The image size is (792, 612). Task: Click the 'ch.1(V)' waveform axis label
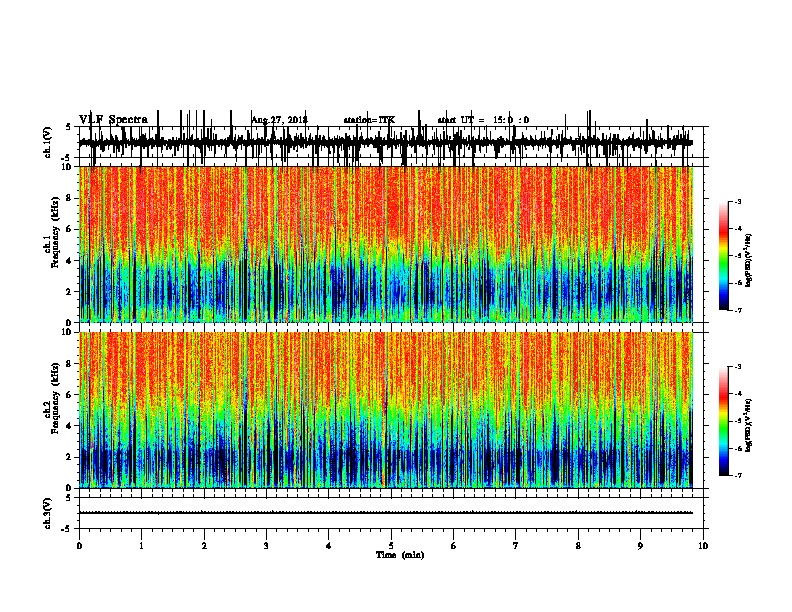[x=47, y=142]
